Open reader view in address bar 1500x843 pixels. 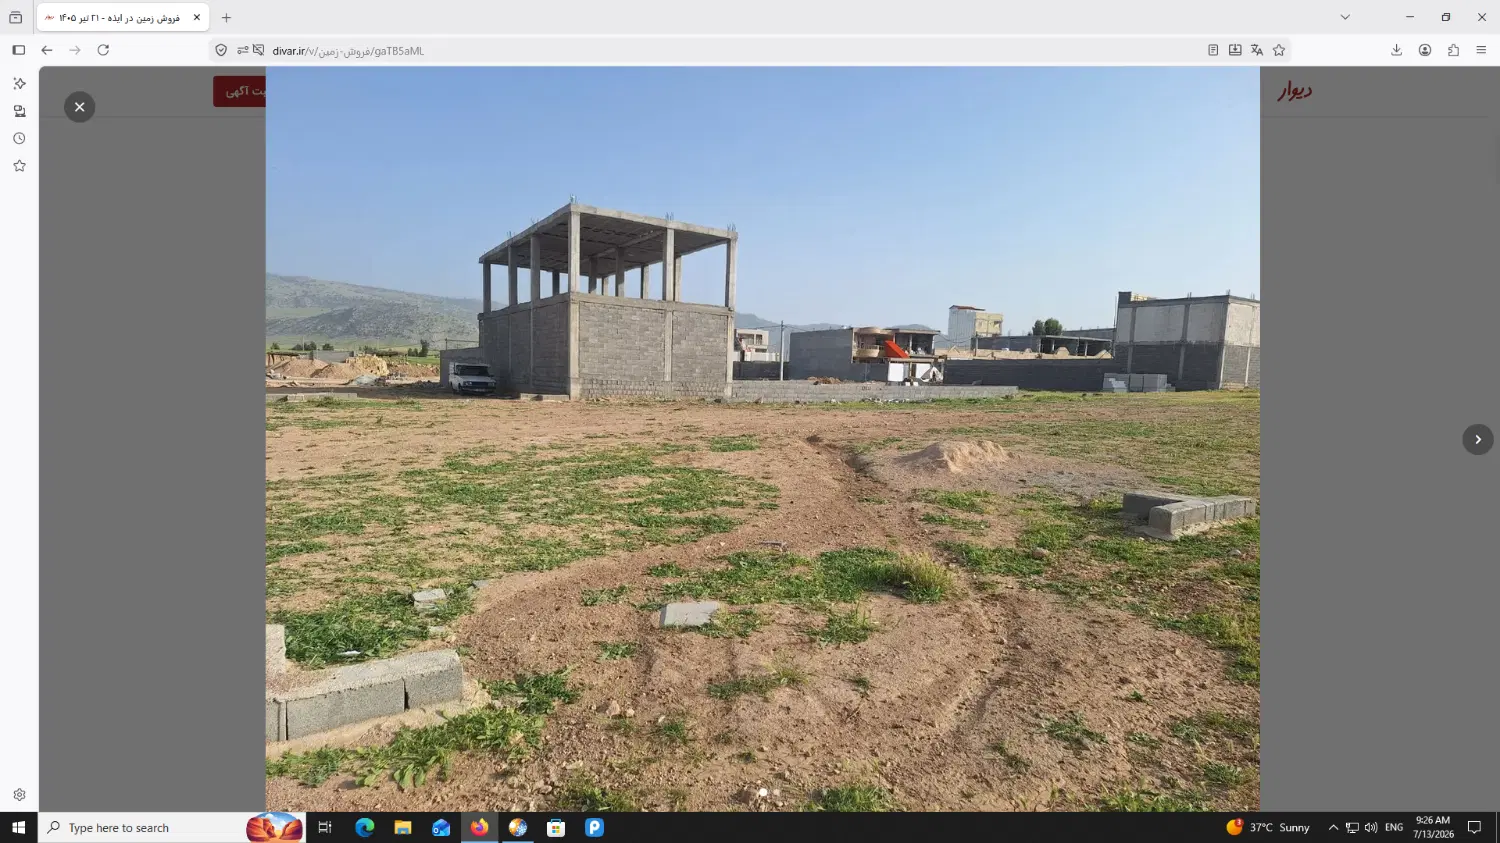point(1213,50)
